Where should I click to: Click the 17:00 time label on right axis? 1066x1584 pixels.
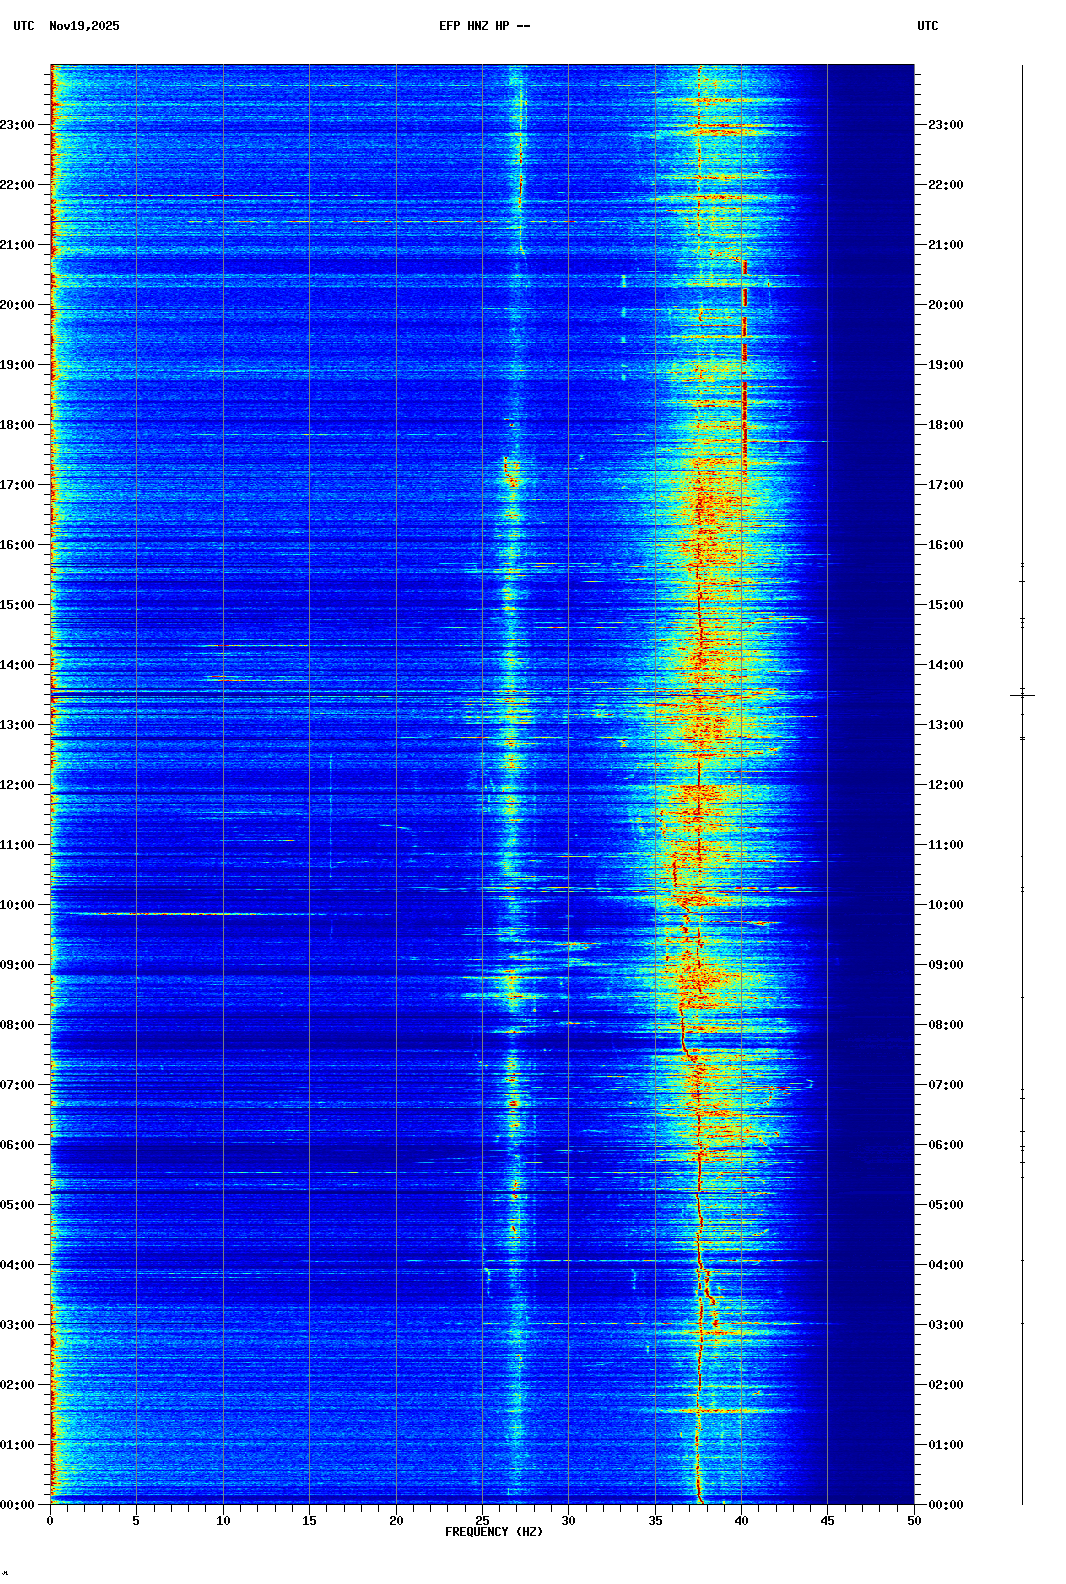tap(945, 485)
